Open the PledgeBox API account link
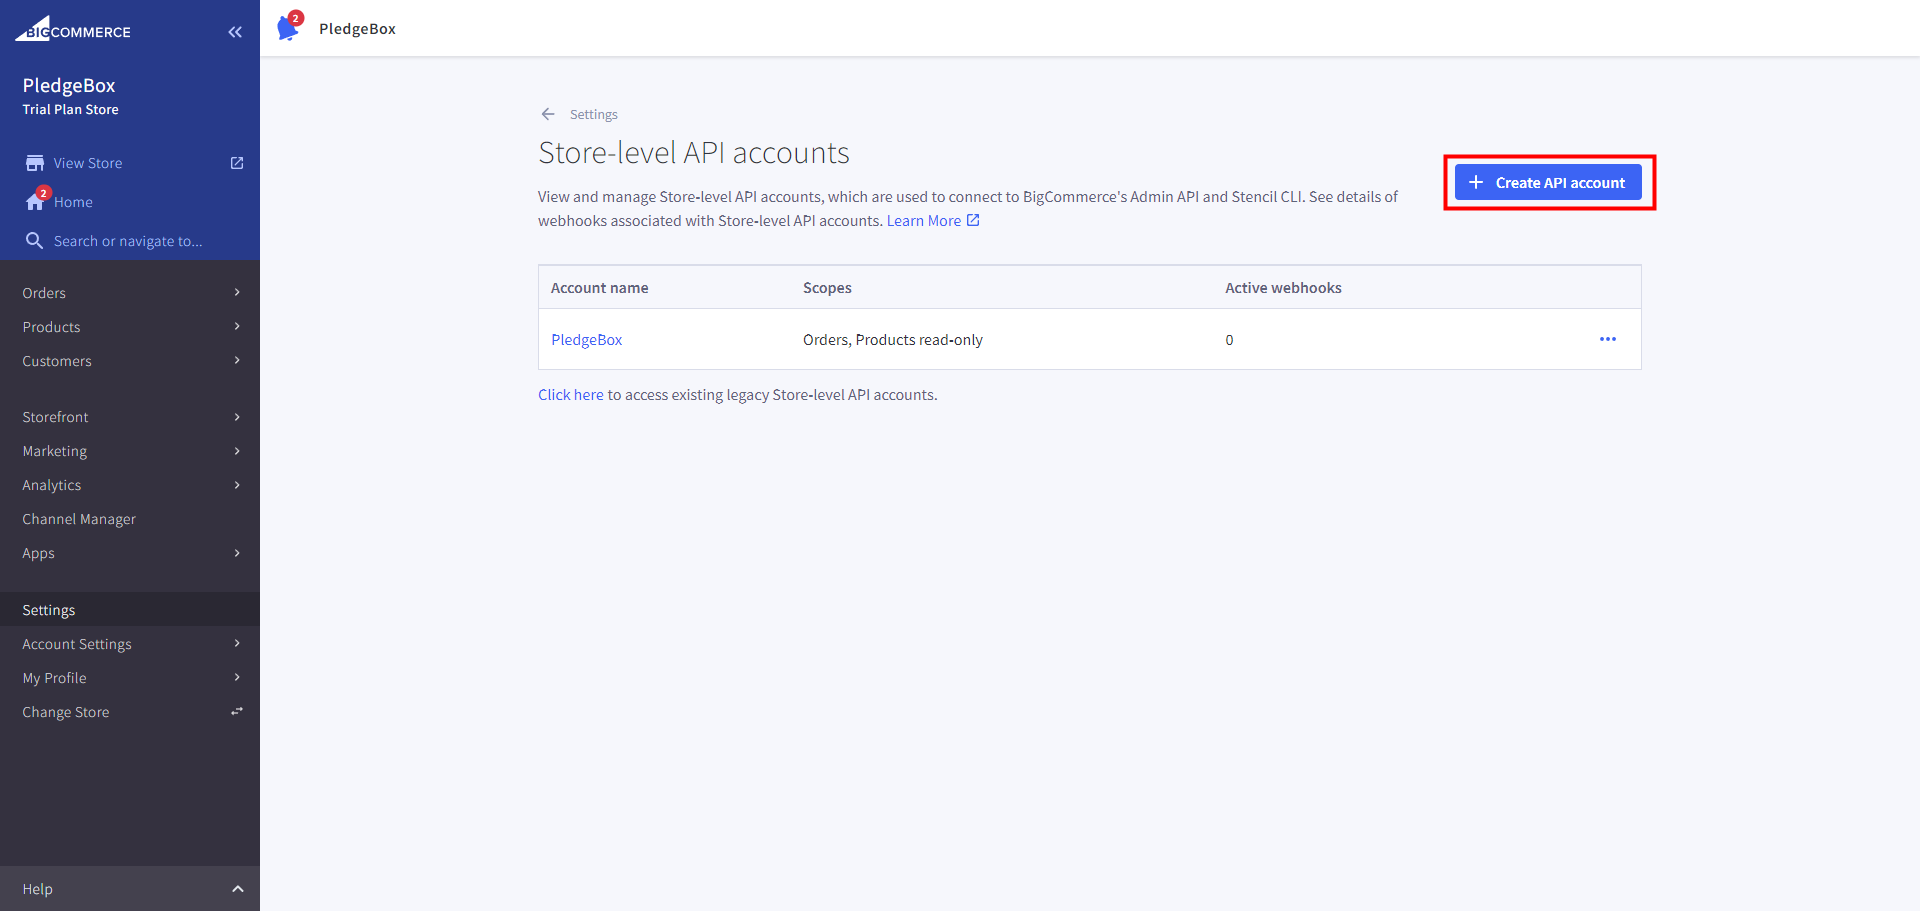The width and height of the screenshot is (1920, 911). (x=587, y=340)
